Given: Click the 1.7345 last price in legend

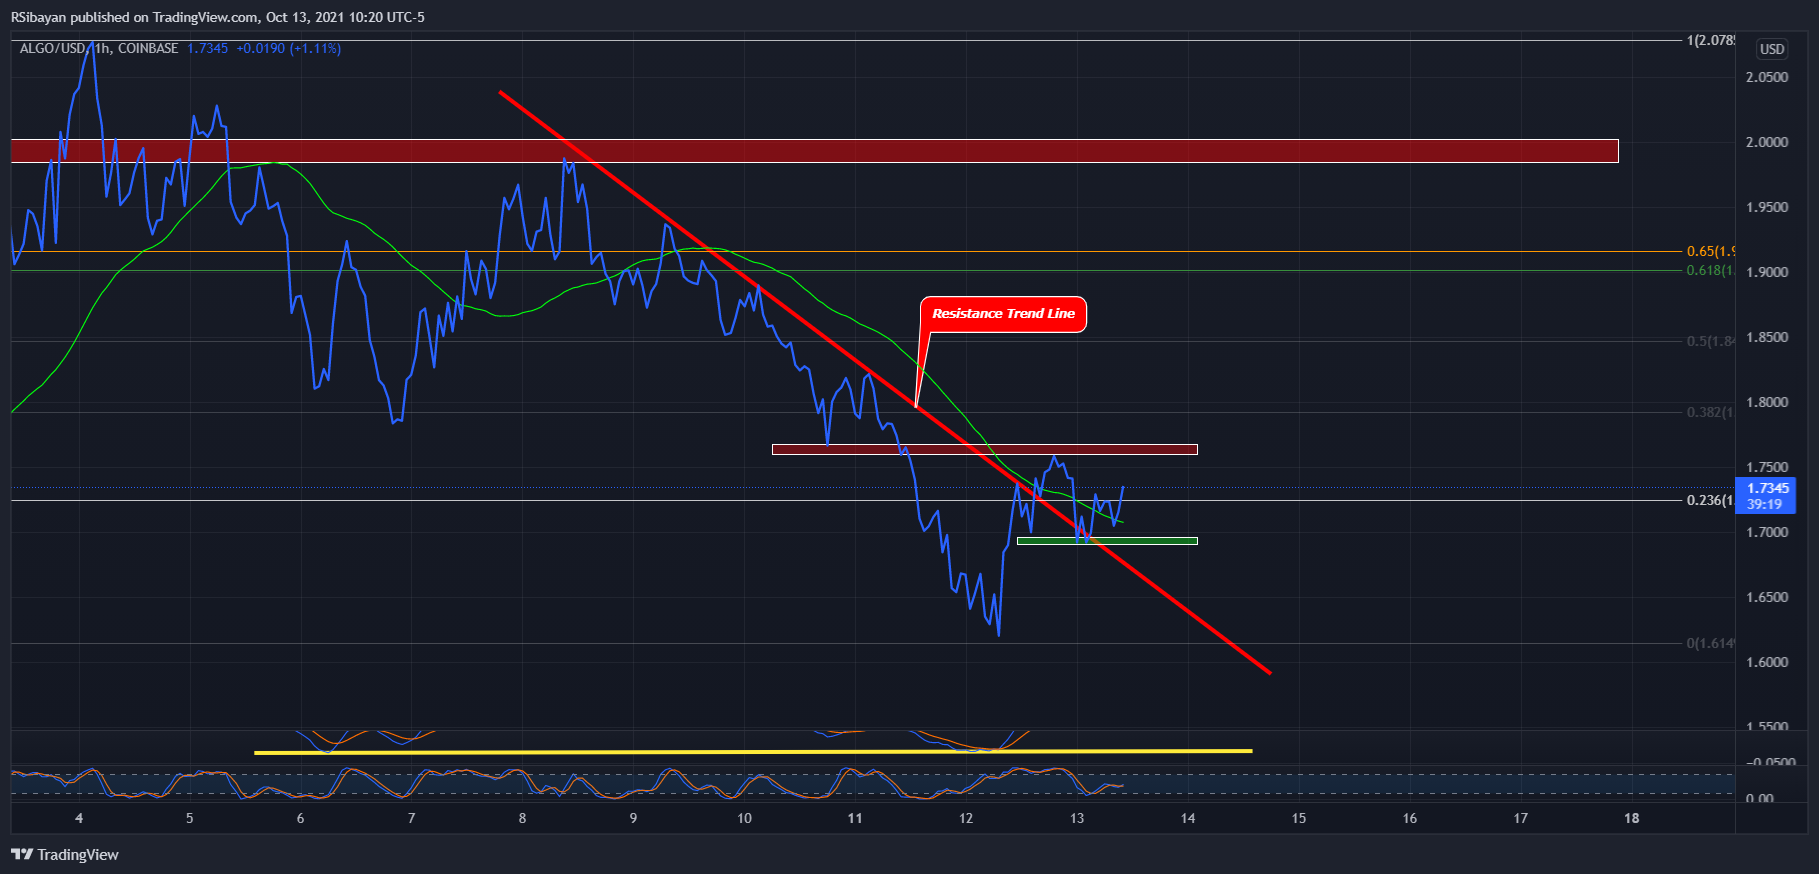Looking at the screenshot, I should pyautogui.click(x=208, y=48).
